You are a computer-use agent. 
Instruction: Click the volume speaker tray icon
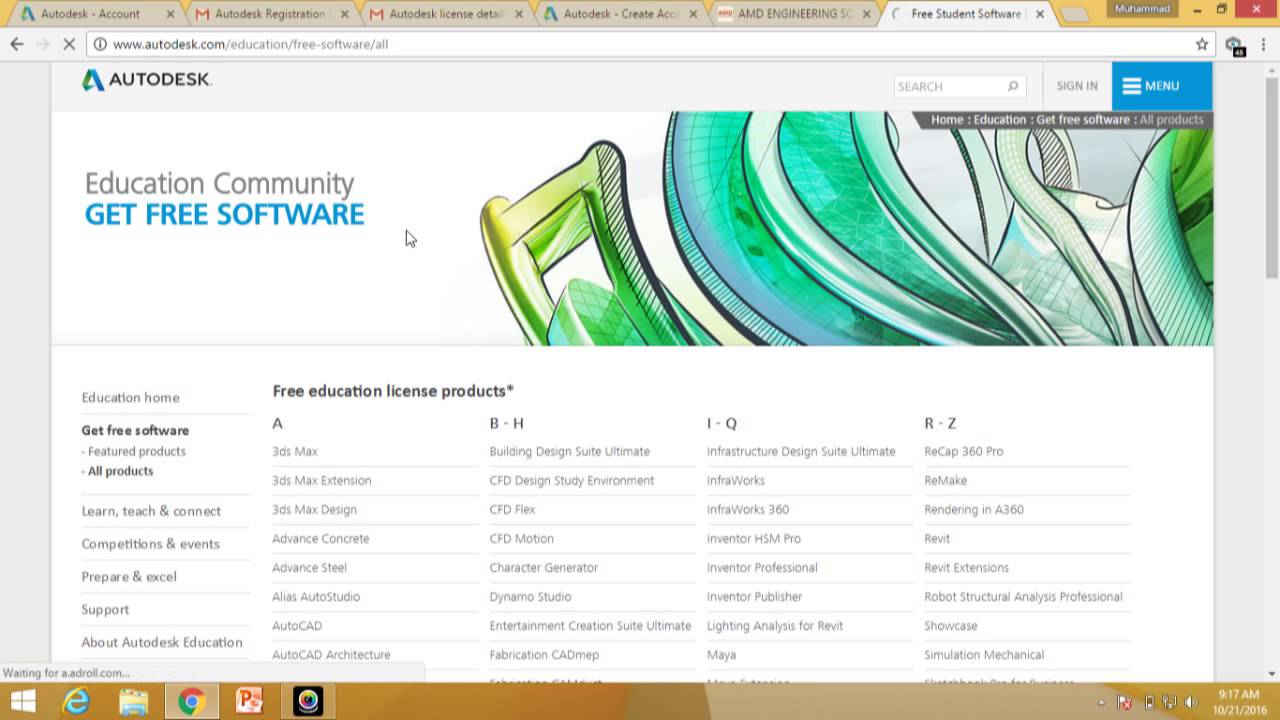[x=1192, y=702]
